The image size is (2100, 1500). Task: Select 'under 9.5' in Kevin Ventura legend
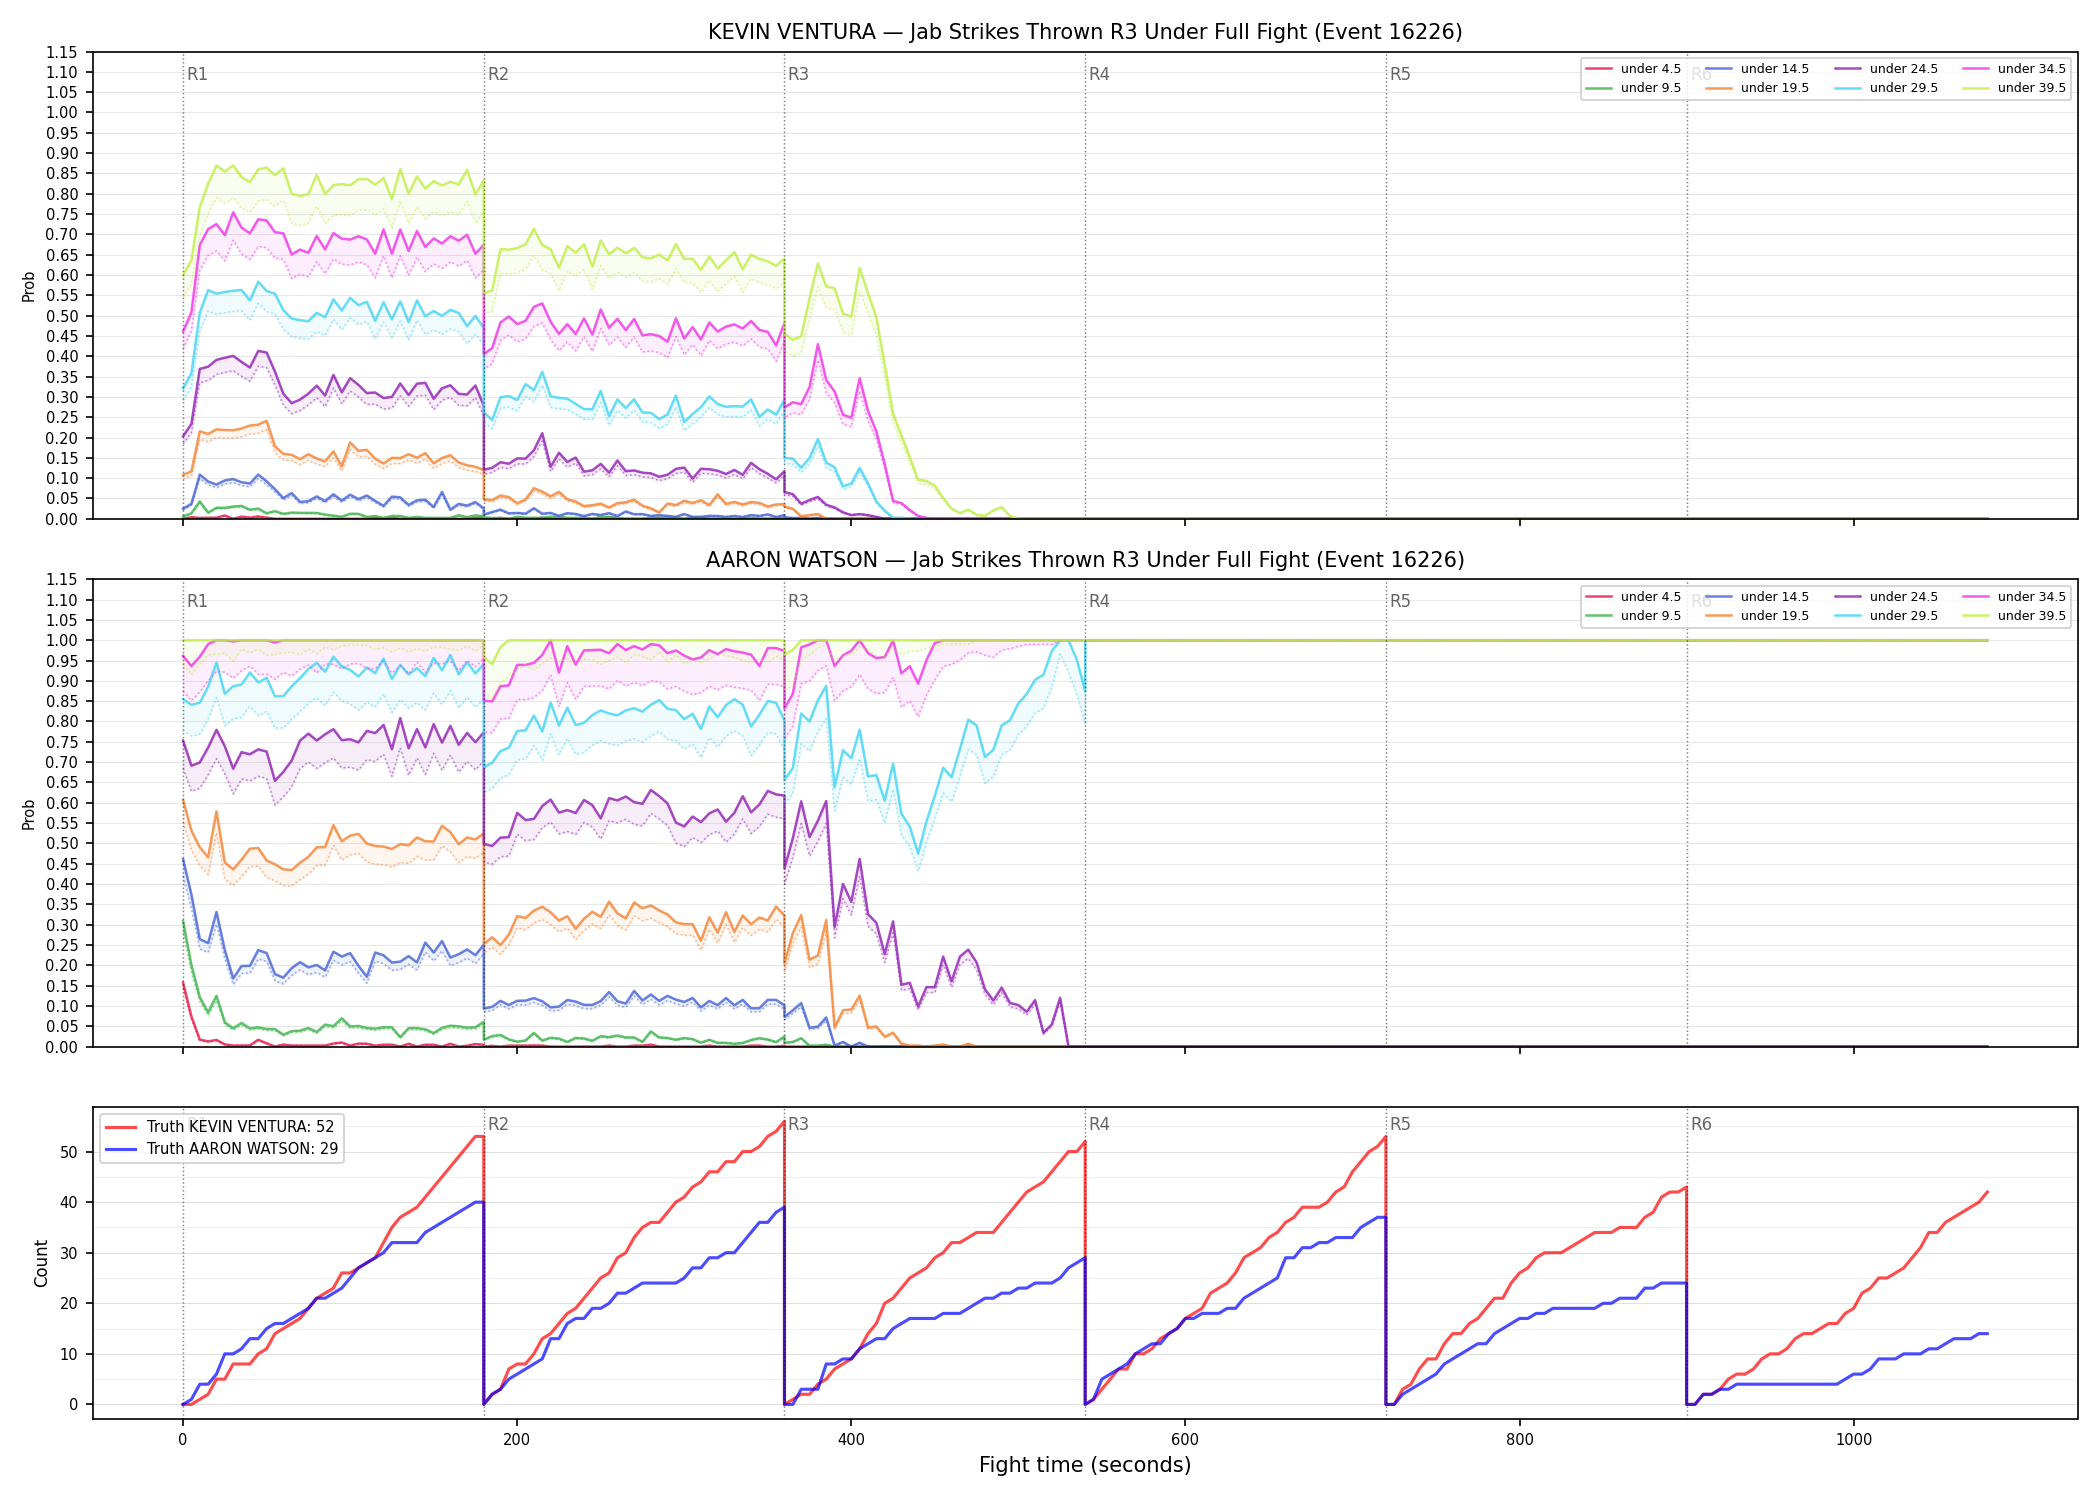[1633, 88]
